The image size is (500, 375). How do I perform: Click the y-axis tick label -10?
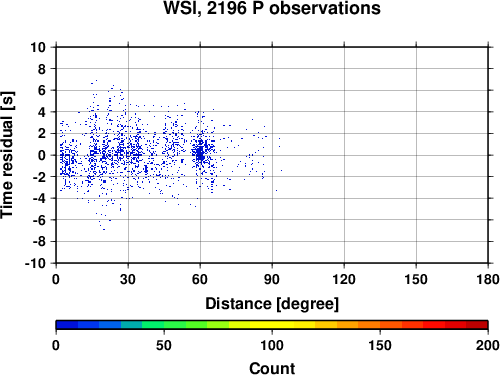tap(35, 263)
